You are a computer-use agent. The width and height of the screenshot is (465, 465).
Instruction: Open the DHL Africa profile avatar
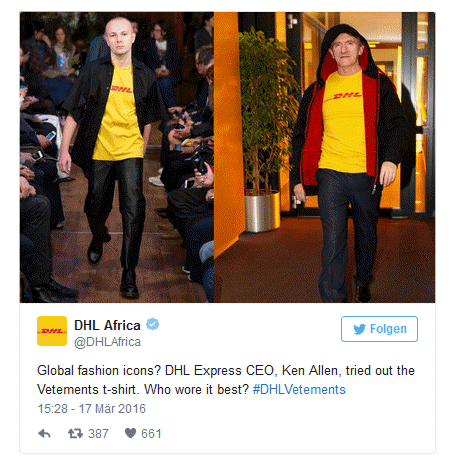pyautogui.click(x=52, y=331)
